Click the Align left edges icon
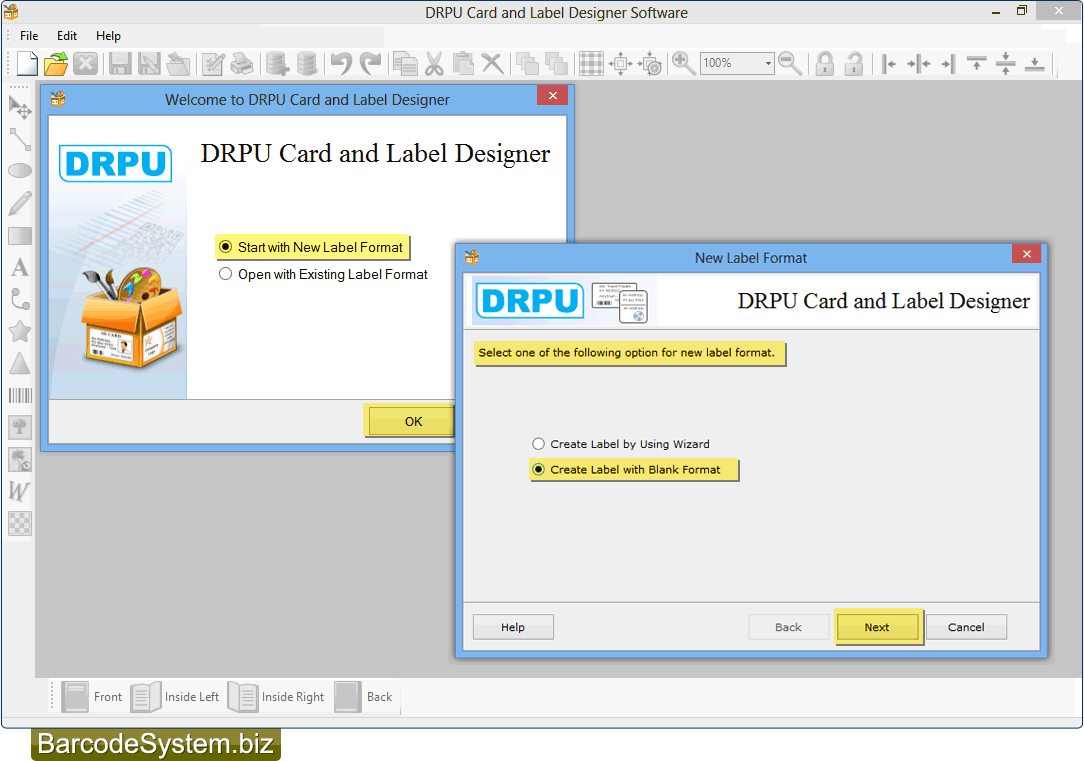The width and height of the screenshot is (1084, 761). point(889,64)
